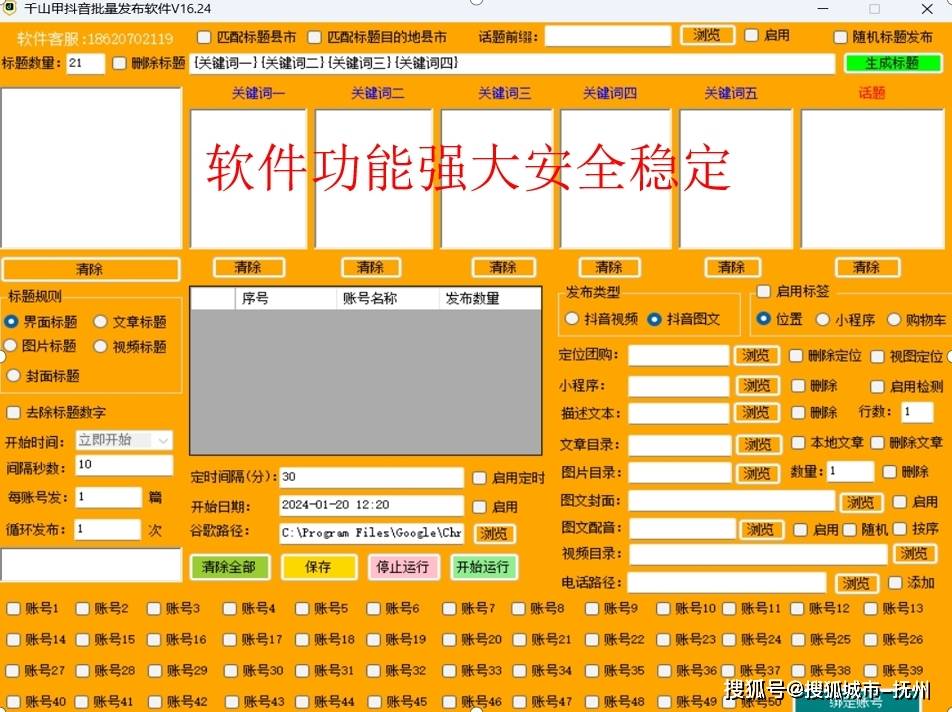Select the 界面标题 radio button
This screenshot has width=952, height=712.
coord(11,322)
